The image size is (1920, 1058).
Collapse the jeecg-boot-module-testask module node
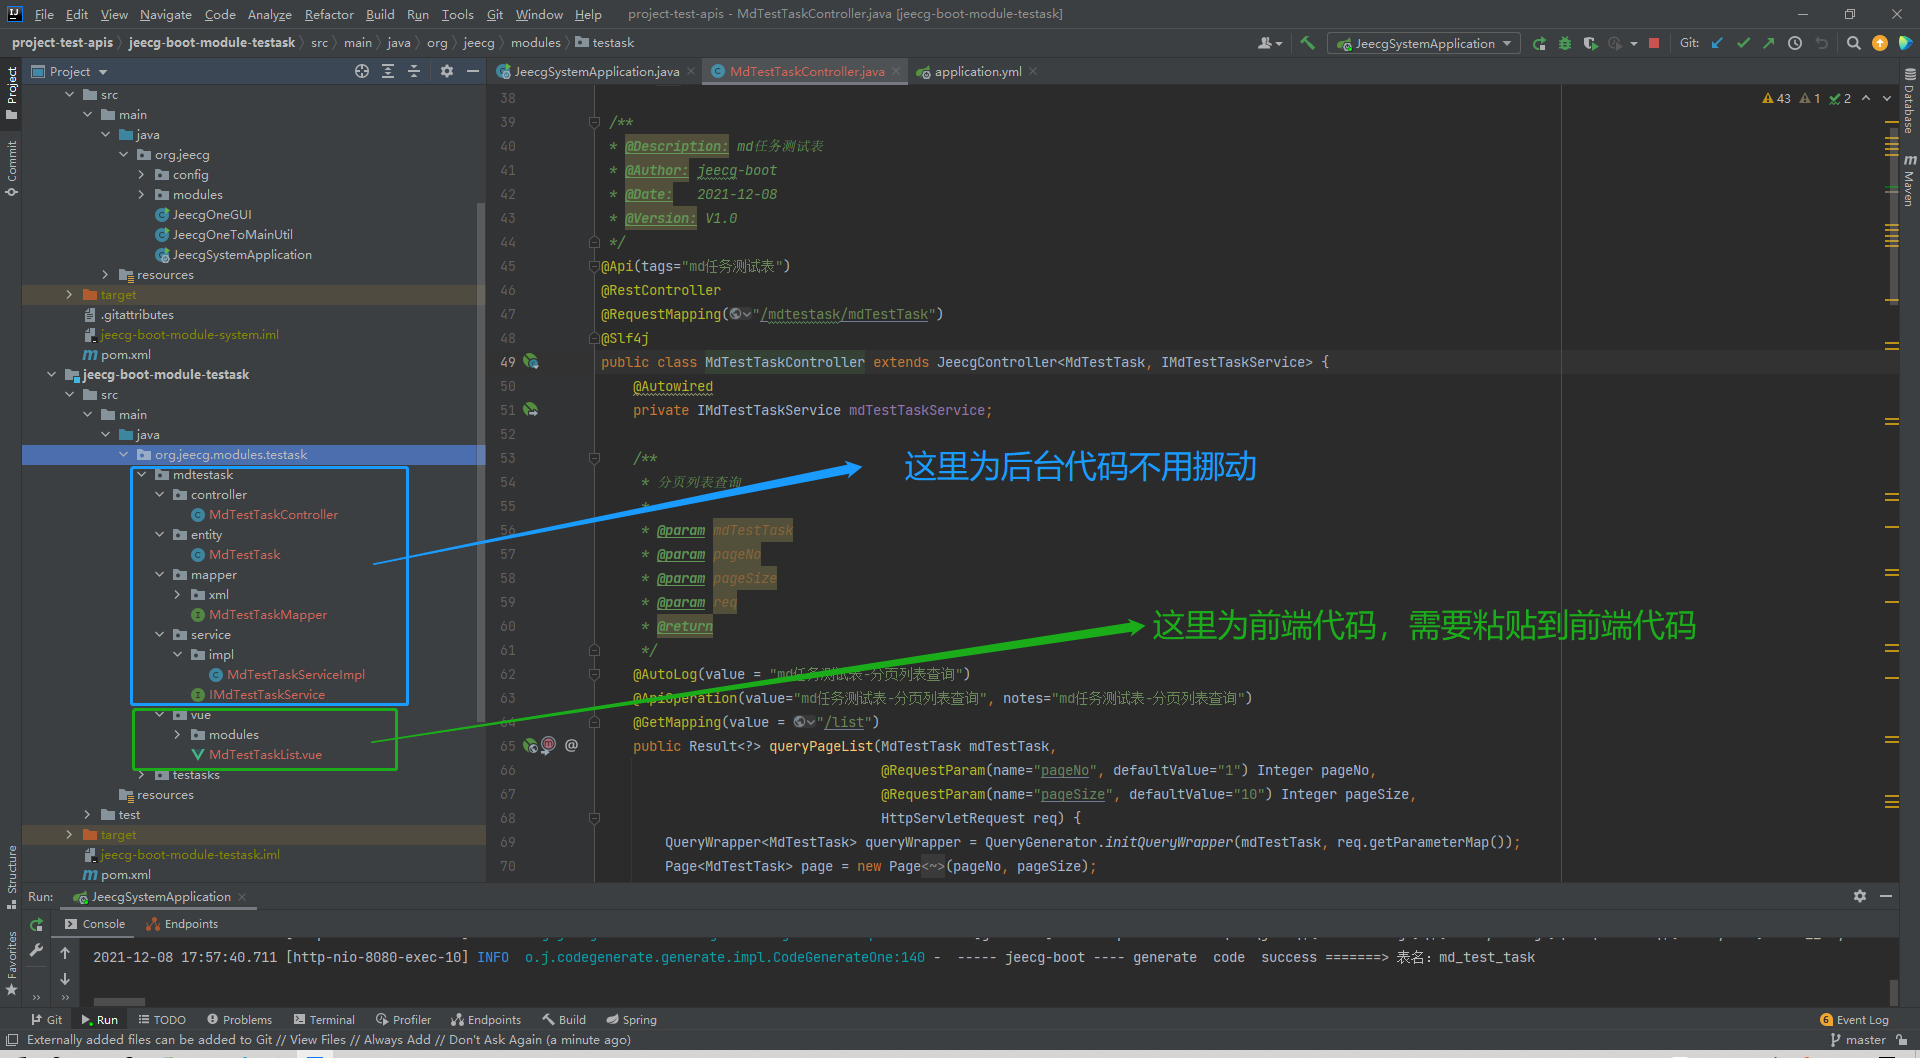click(x=51, y=374)
